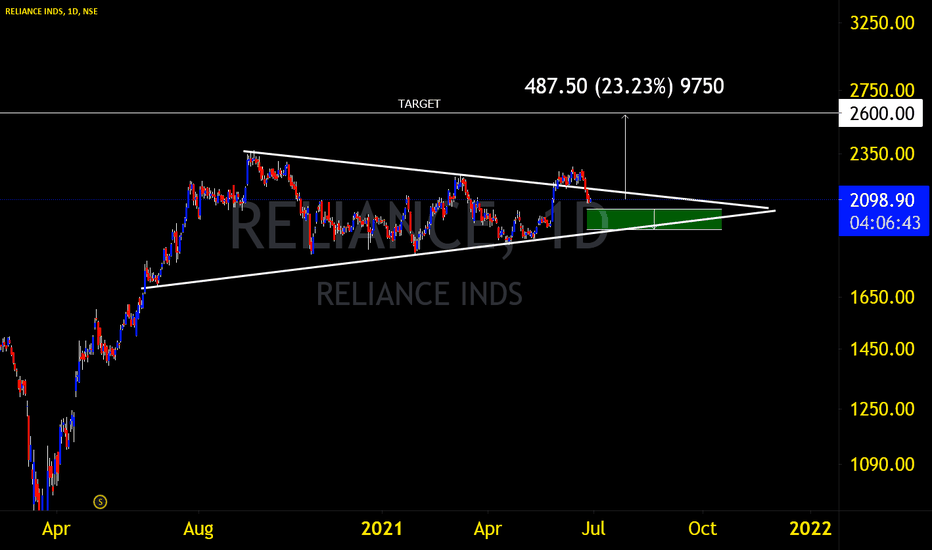932x550 pixels.
Task: Click the Apr label after 2021 on time axis
Action: [487, 529]
